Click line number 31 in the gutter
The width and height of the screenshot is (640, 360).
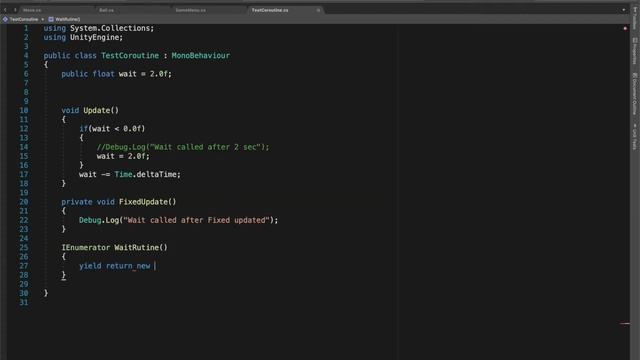pyautogui.click(x=24, y=302)
